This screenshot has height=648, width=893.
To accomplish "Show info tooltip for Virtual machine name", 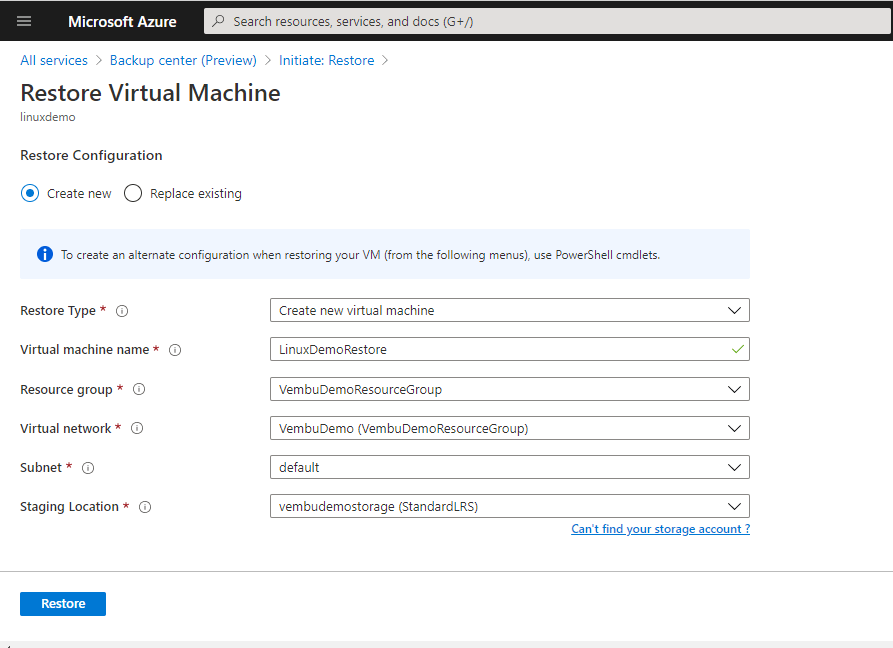I will pyautogui.click(x=175, y=350).
